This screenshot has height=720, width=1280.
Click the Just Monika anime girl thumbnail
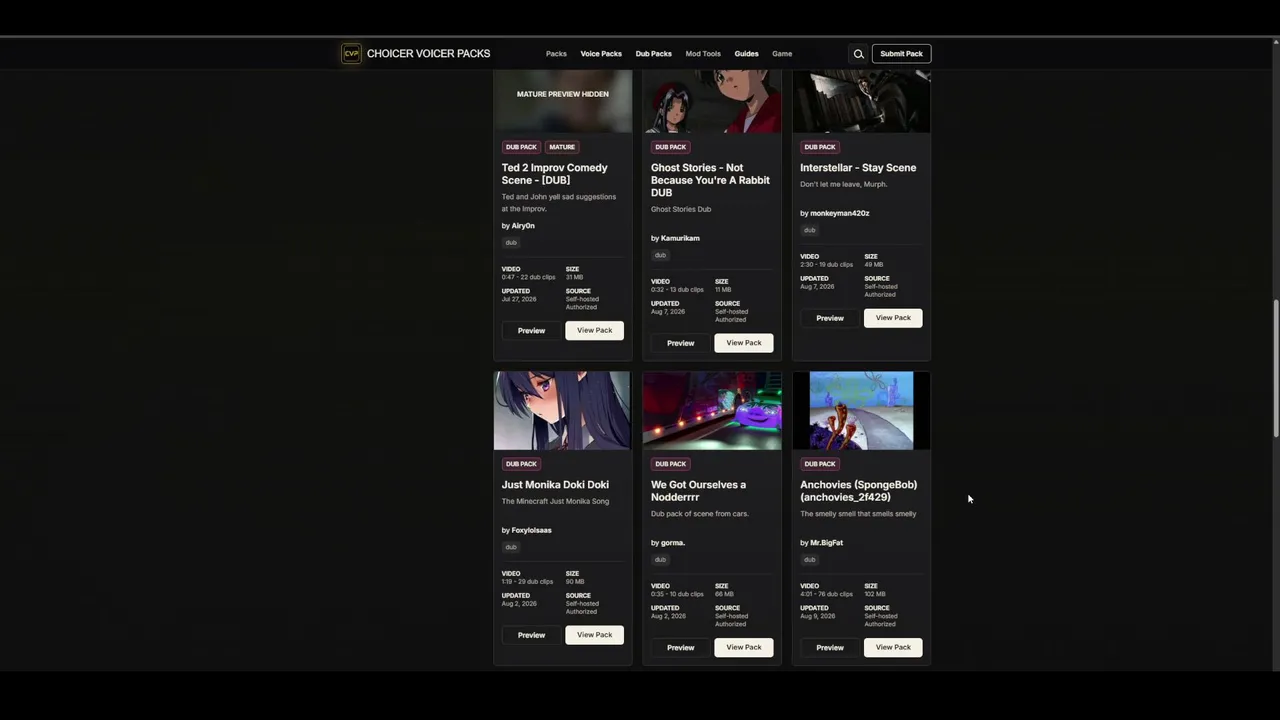pyautogui.click(x=563, y=411)
